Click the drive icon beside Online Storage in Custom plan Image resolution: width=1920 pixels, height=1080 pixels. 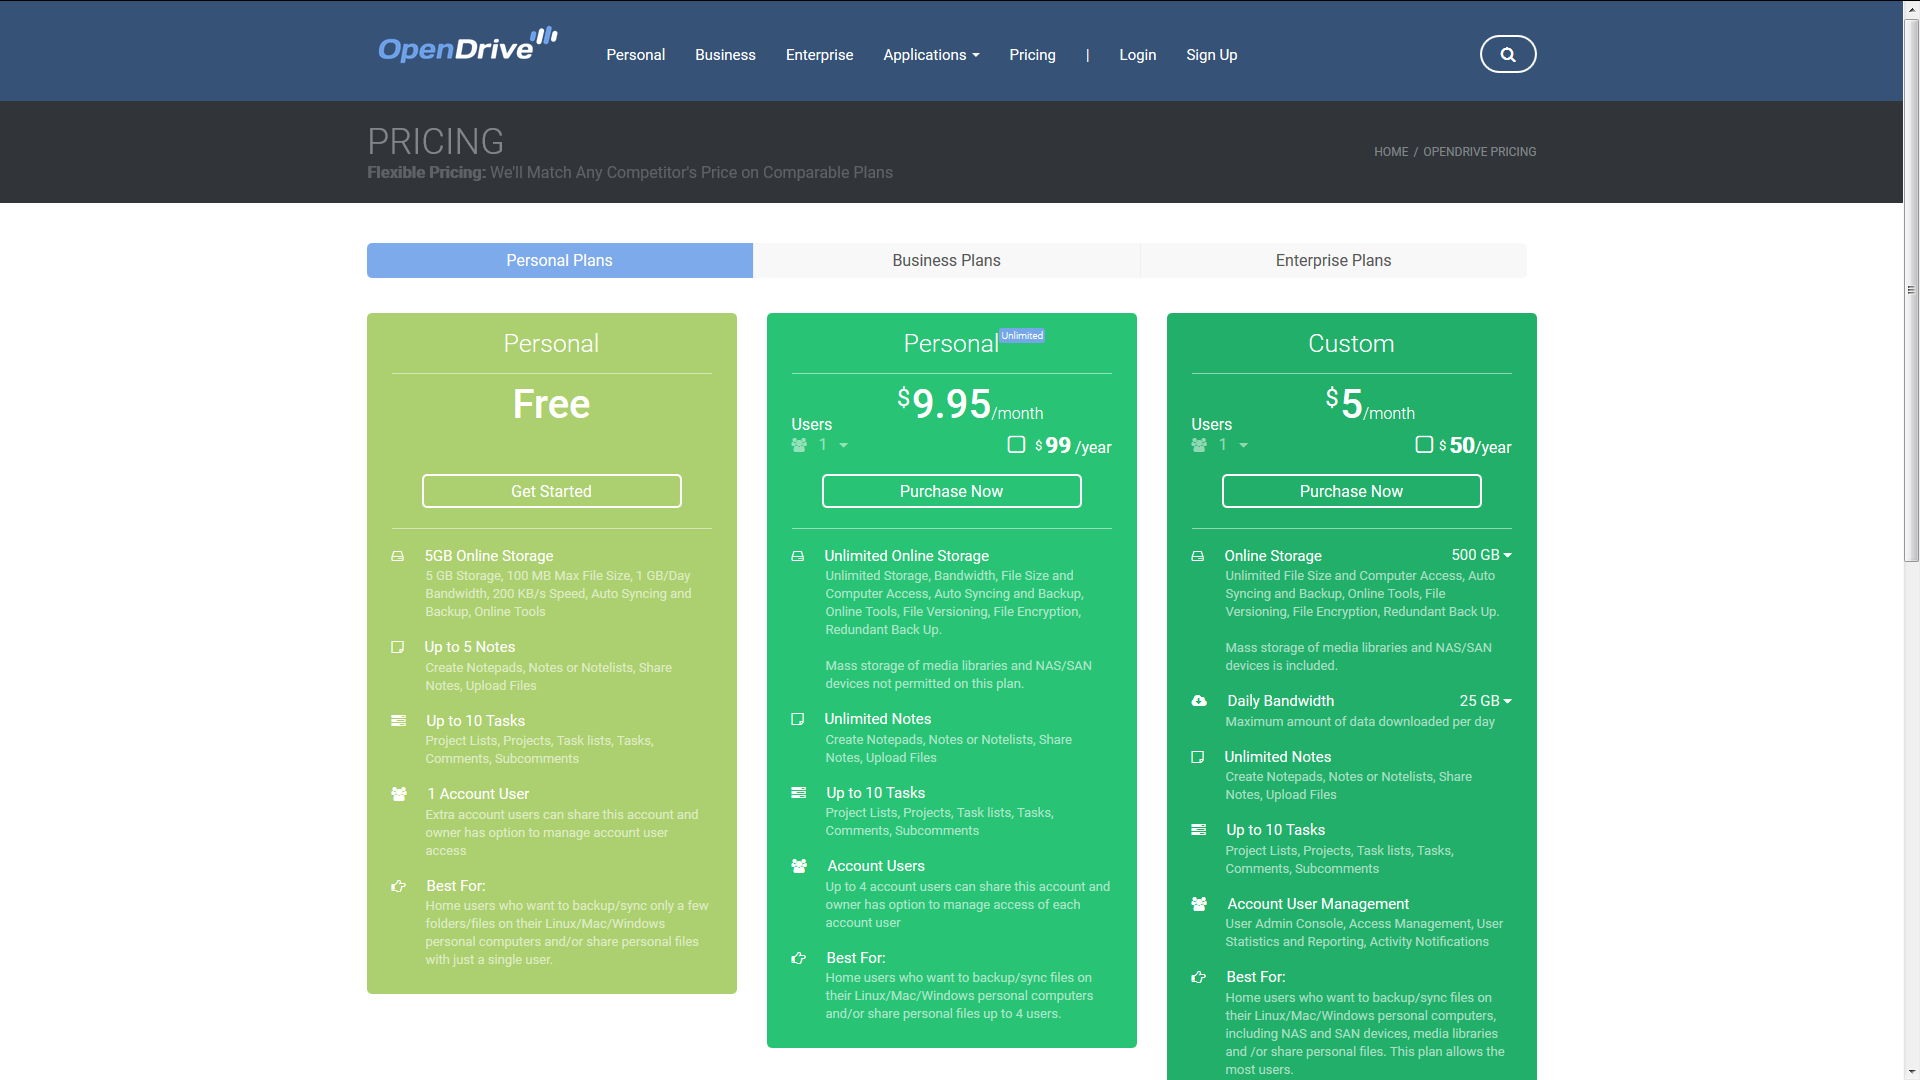tap(1197, 556)
